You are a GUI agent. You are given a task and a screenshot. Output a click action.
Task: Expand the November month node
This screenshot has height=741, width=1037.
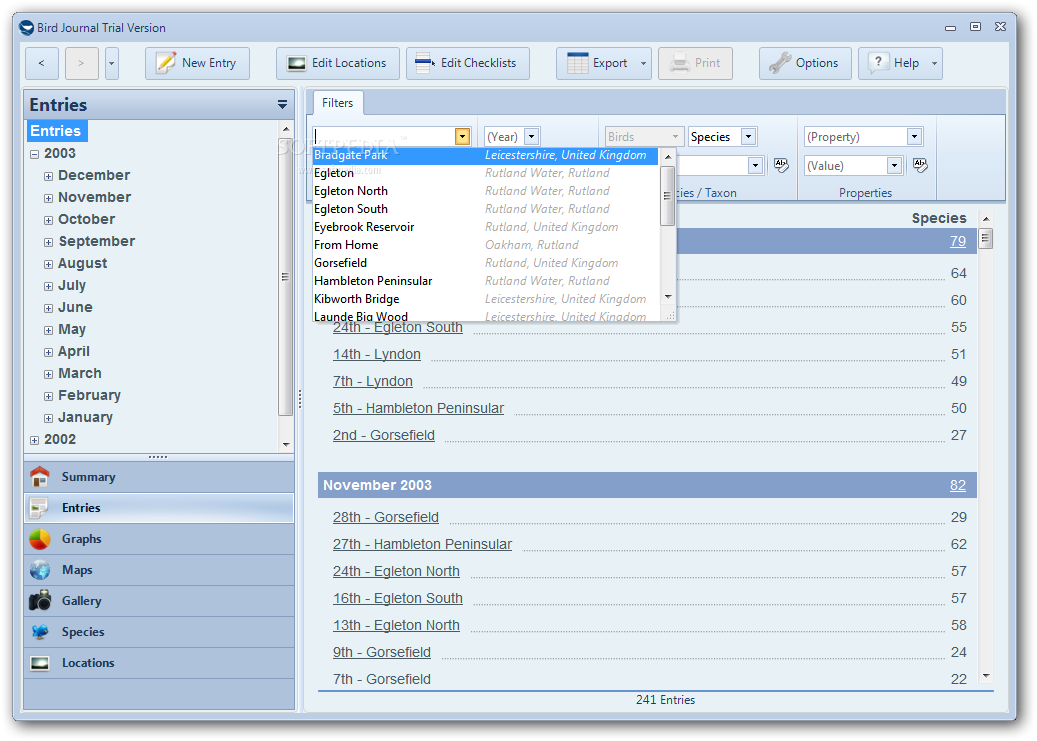[x=48, y=198]
